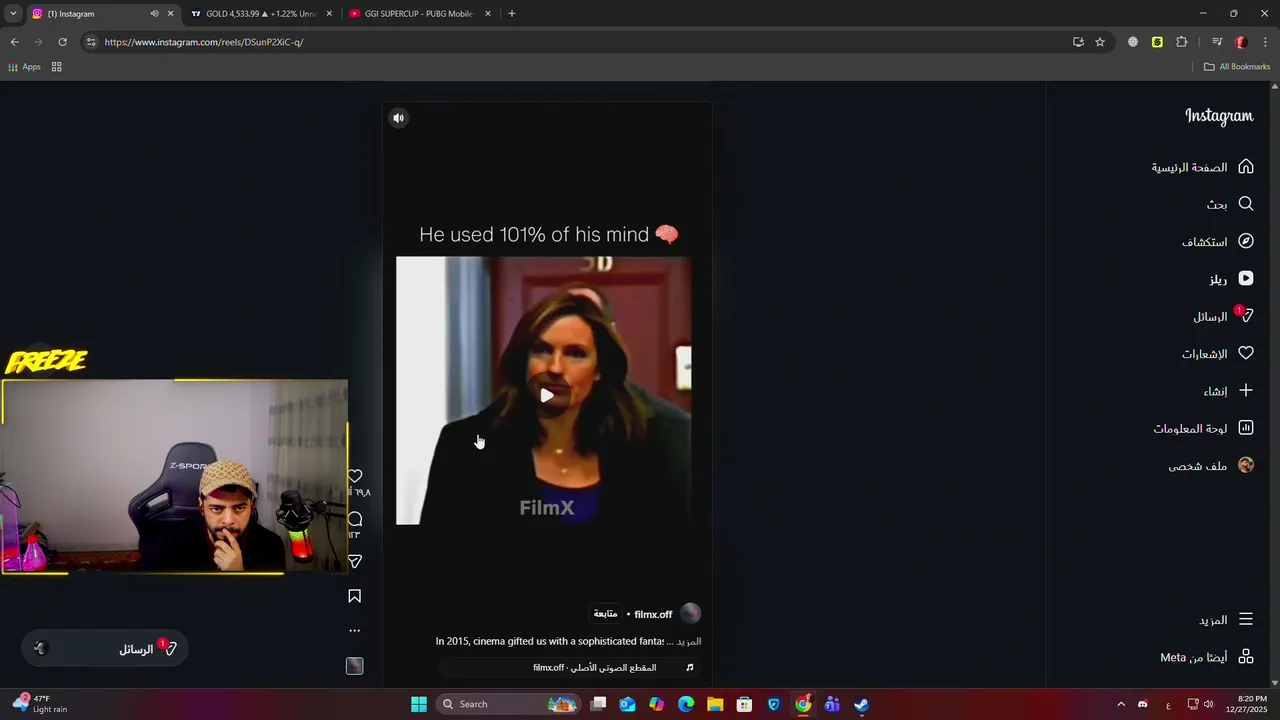Go to Instagram home الصفحة الرئيسية

(x=1202, y=167)
